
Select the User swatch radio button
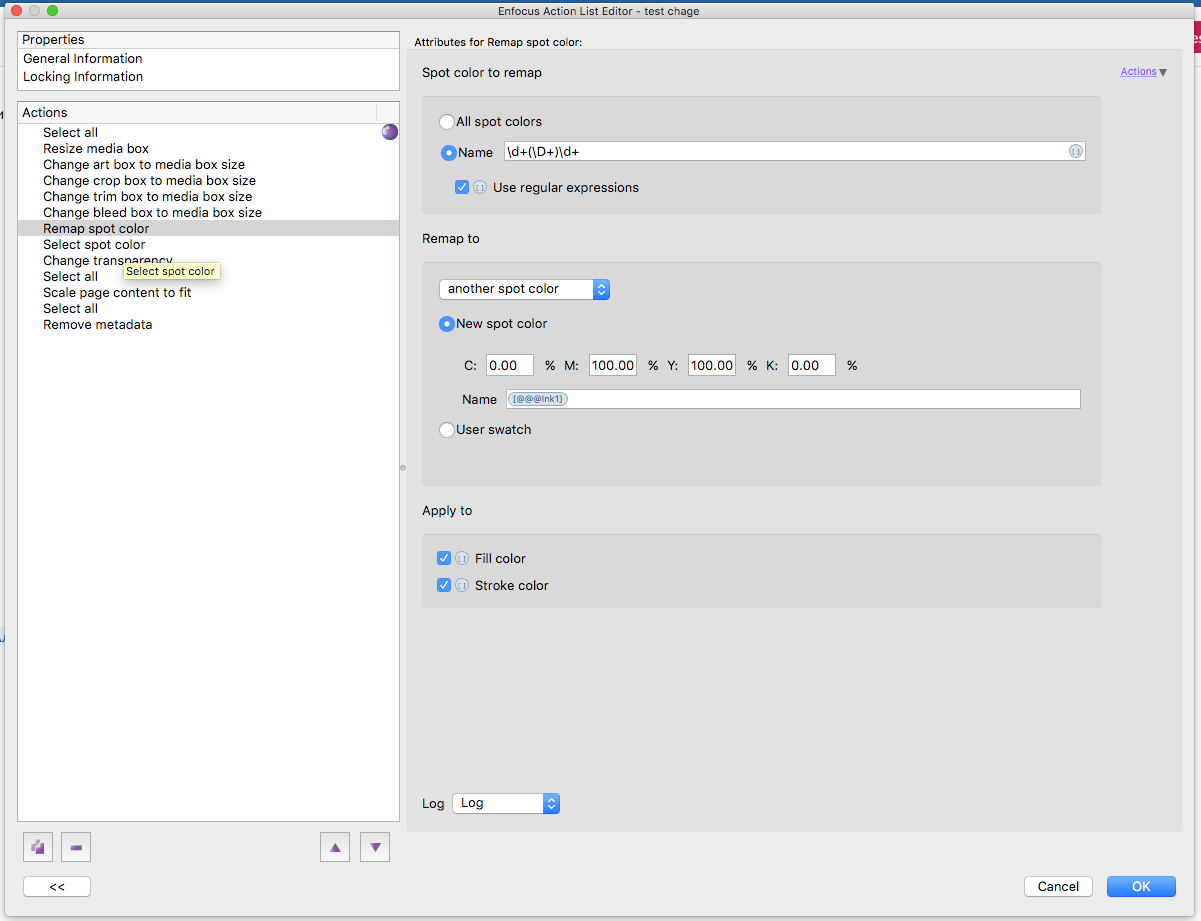point(447,430)
